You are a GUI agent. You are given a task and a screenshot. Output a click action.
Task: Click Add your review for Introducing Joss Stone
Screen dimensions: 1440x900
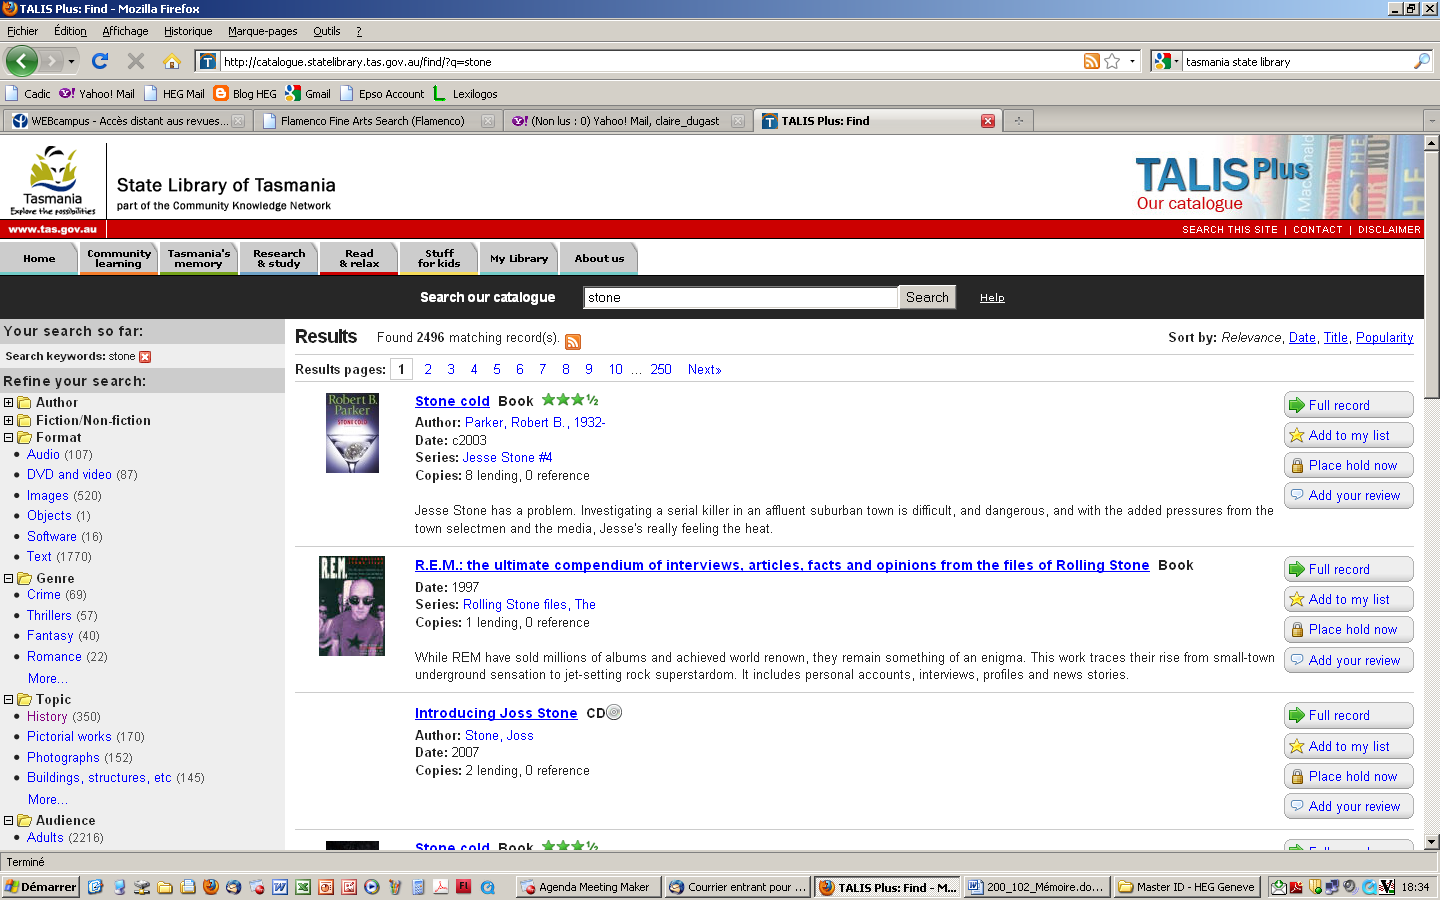tap(1348, 807)
